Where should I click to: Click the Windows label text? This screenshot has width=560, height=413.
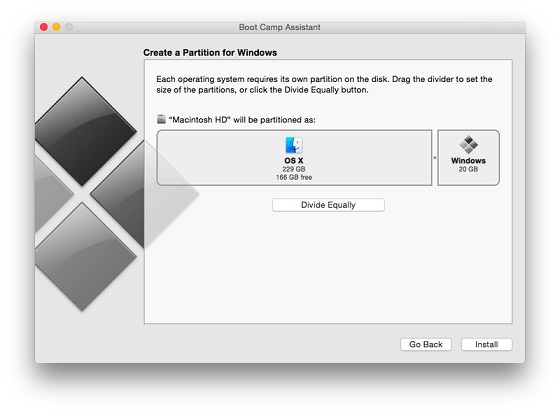click(x=468, y=160)
